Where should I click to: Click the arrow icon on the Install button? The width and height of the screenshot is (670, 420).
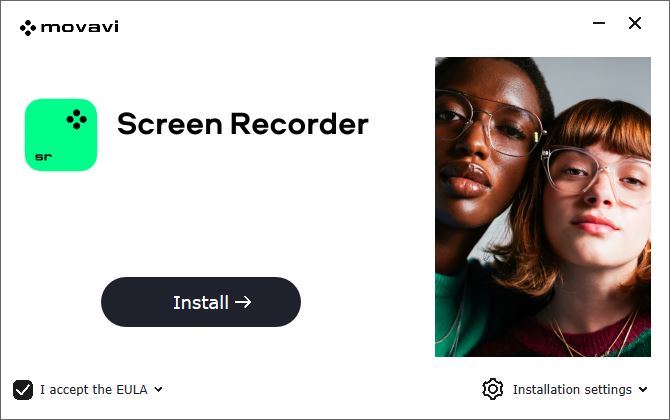(243, 302)
